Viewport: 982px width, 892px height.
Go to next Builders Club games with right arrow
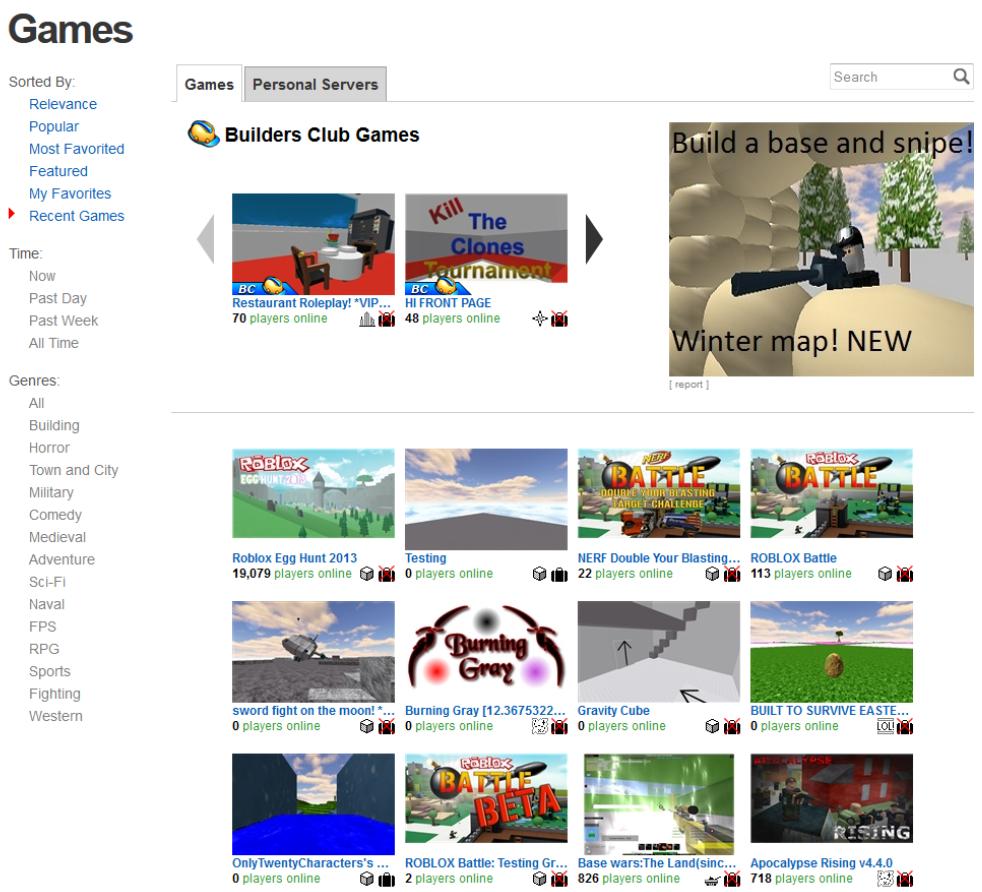click(x=594, y=239)
